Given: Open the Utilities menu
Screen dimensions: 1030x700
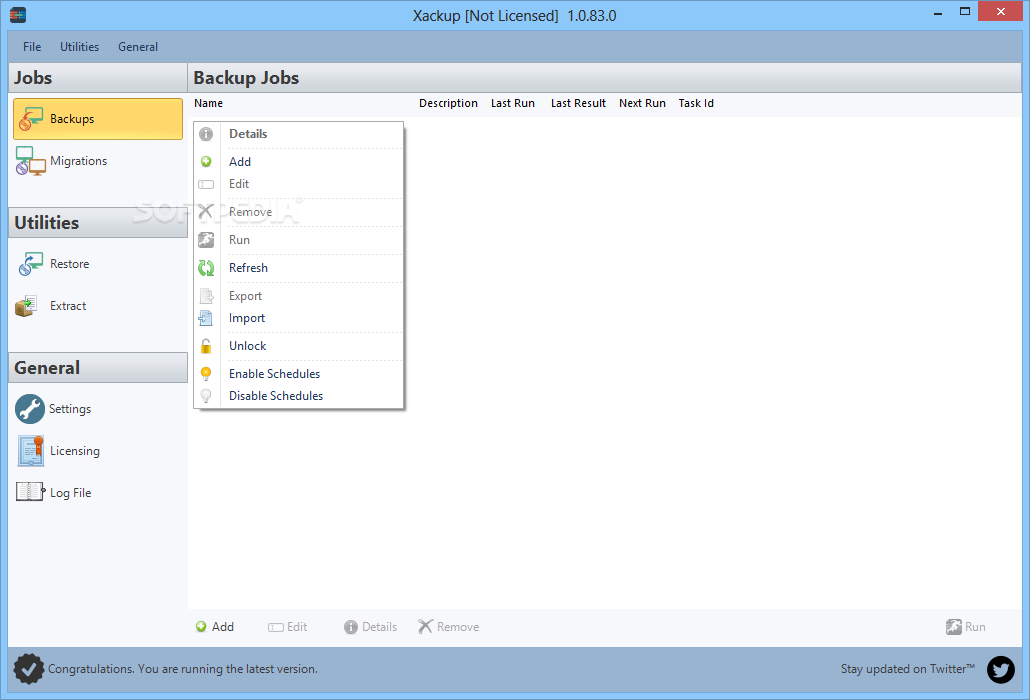Looking at the screenshot, I should pyautogui.click(x=79, y=47).
